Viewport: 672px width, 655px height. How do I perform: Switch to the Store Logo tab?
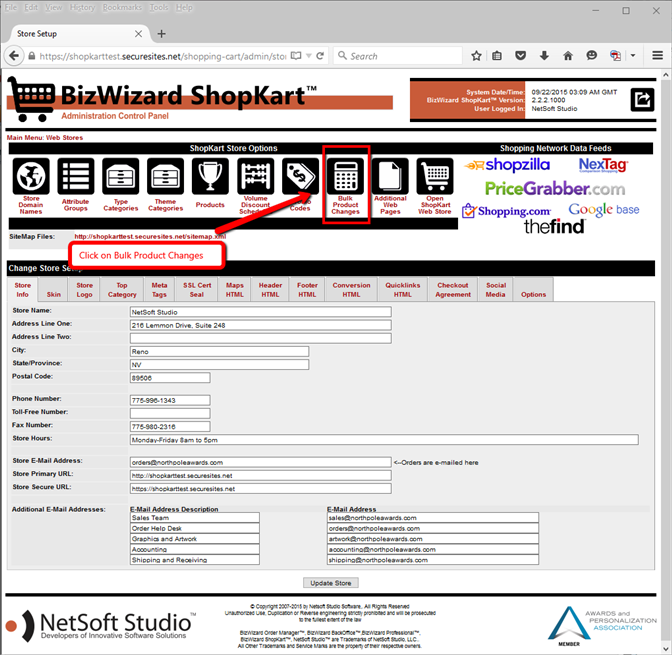(x=84, y=290)
